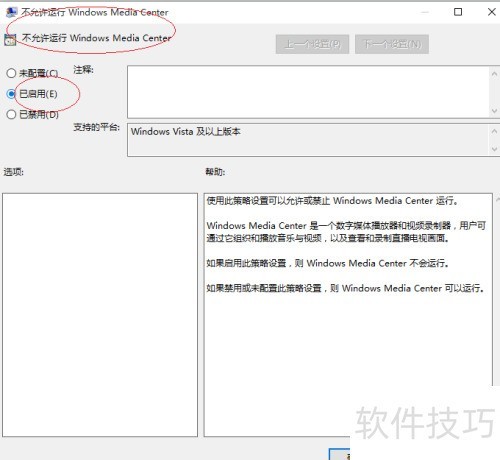Click the help line '如果启用此策略设置'
Viewport: 500px width, 460px height.
246,263
